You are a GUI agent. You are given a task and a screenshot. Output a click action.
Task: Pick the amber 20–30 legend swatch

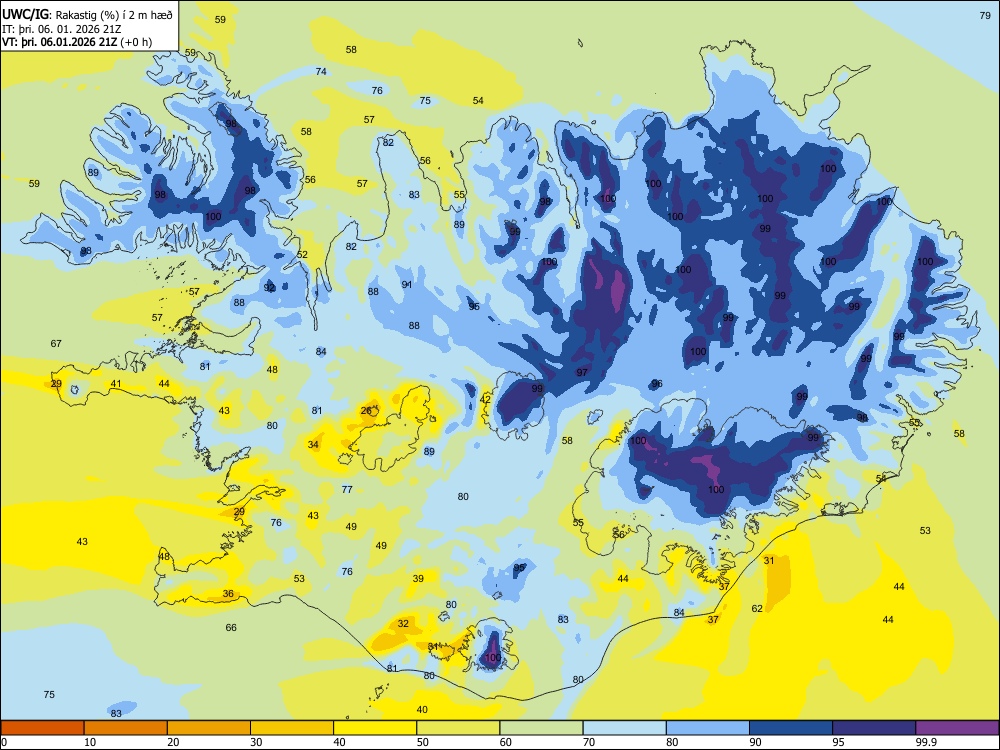[x=209, y=728]
